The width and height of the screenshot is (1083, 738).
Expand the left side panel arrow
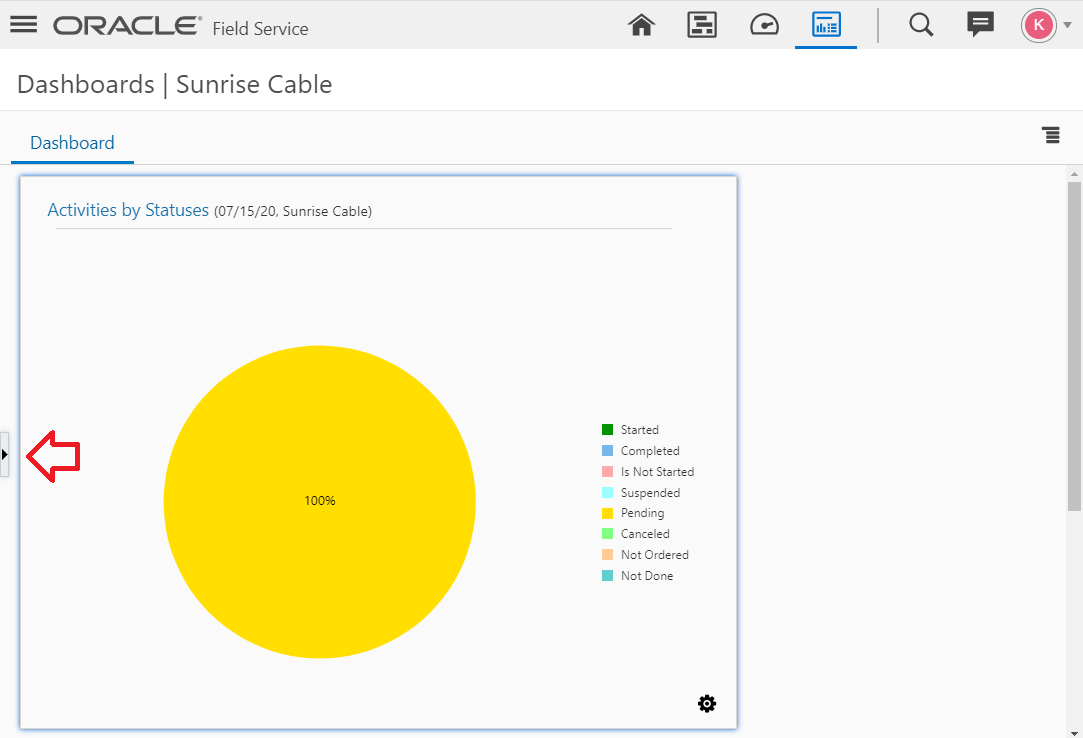[x=5, y=454]
